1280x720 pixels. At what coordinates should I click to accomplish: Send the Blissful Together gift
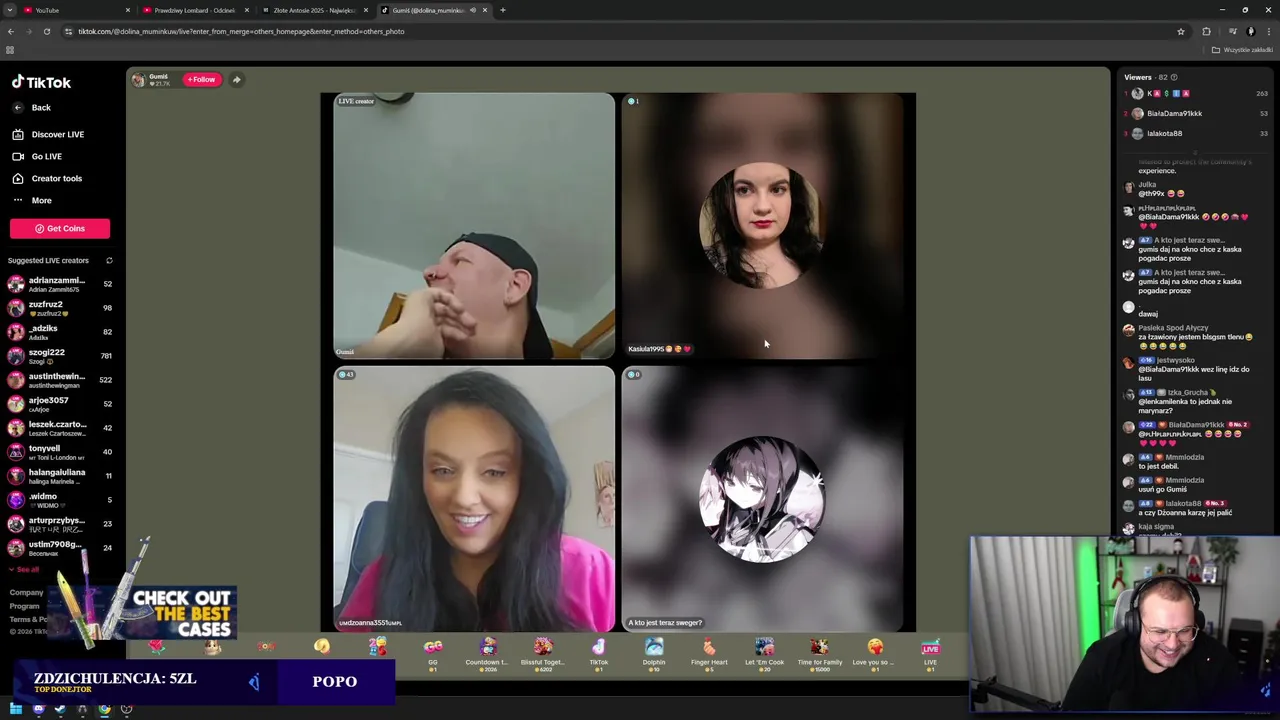(x=543, y=653)
